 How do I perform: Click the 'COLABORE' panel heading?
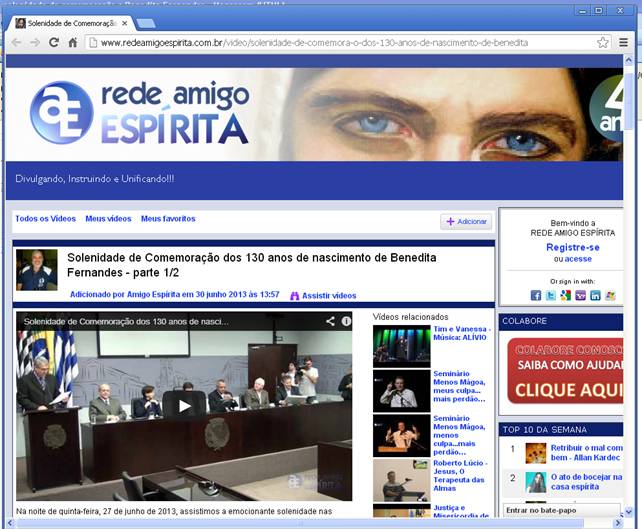pos(524,321)
